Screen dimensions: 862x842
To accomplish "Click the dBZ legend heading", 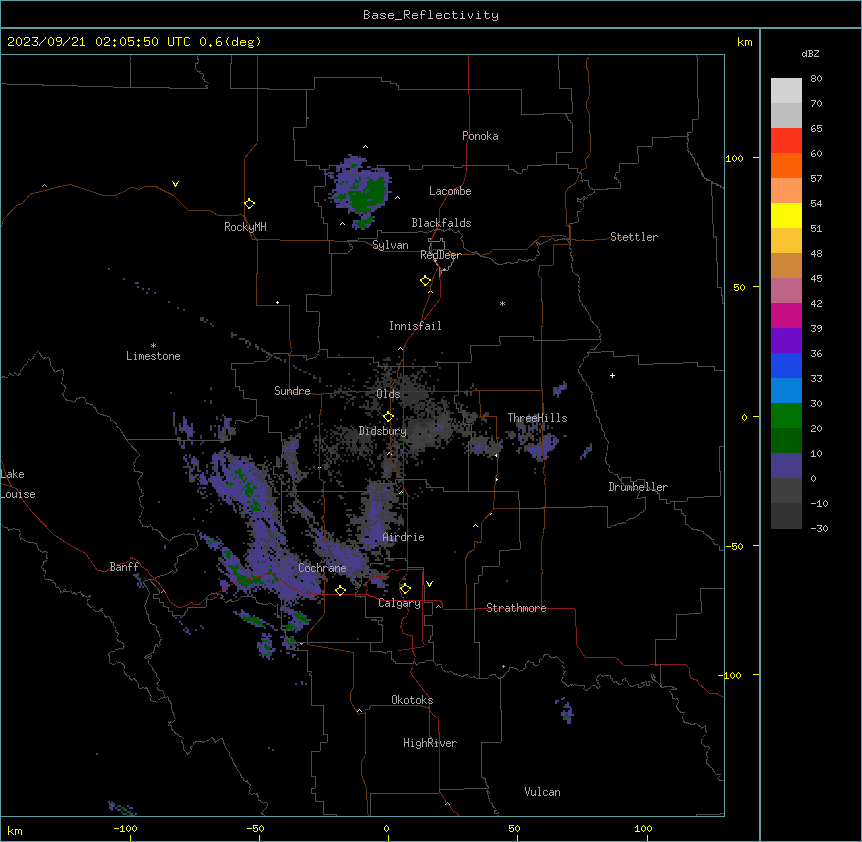I will tap(810, 53).
